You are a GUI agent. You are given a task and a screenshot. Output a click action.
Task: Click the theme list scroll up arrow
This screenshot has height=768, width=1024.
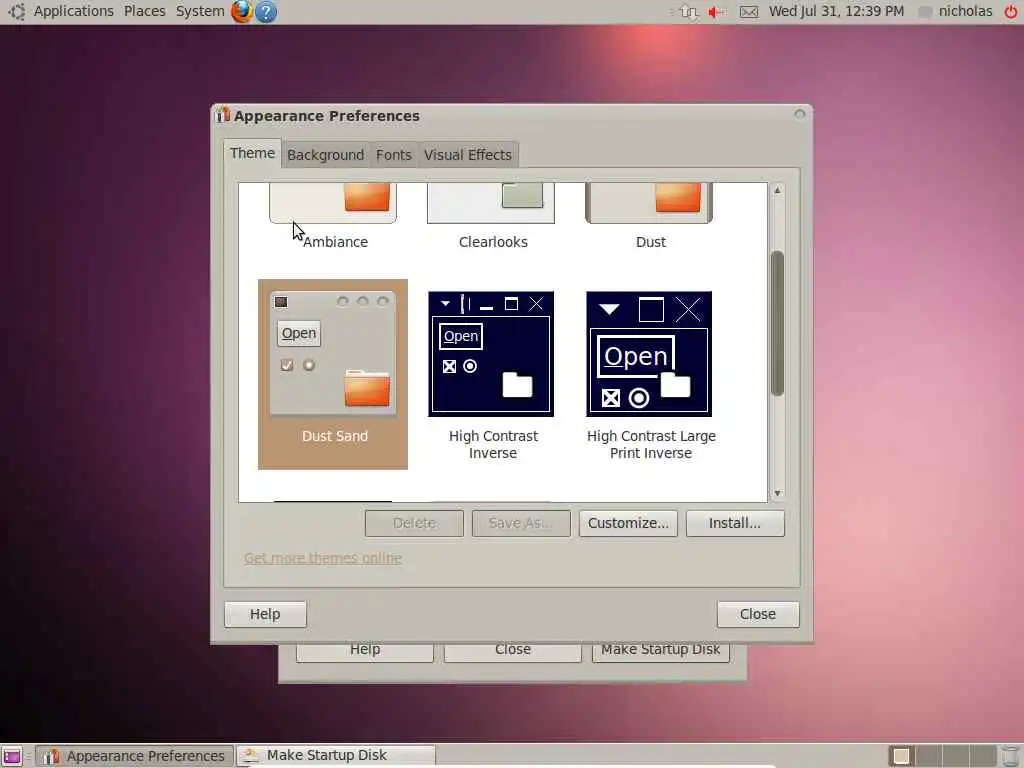777,191
